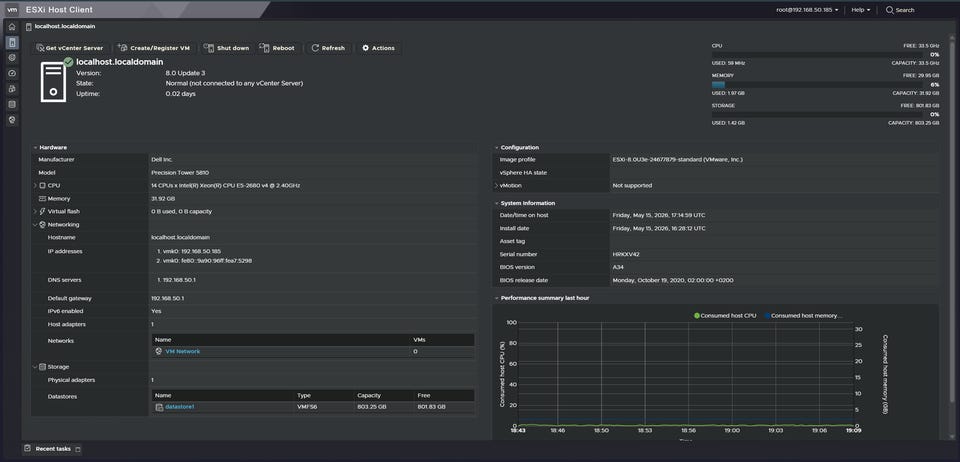Collapse the Networking row chevron
Viewport: 960px width, 462px height.
coord(35,225)
